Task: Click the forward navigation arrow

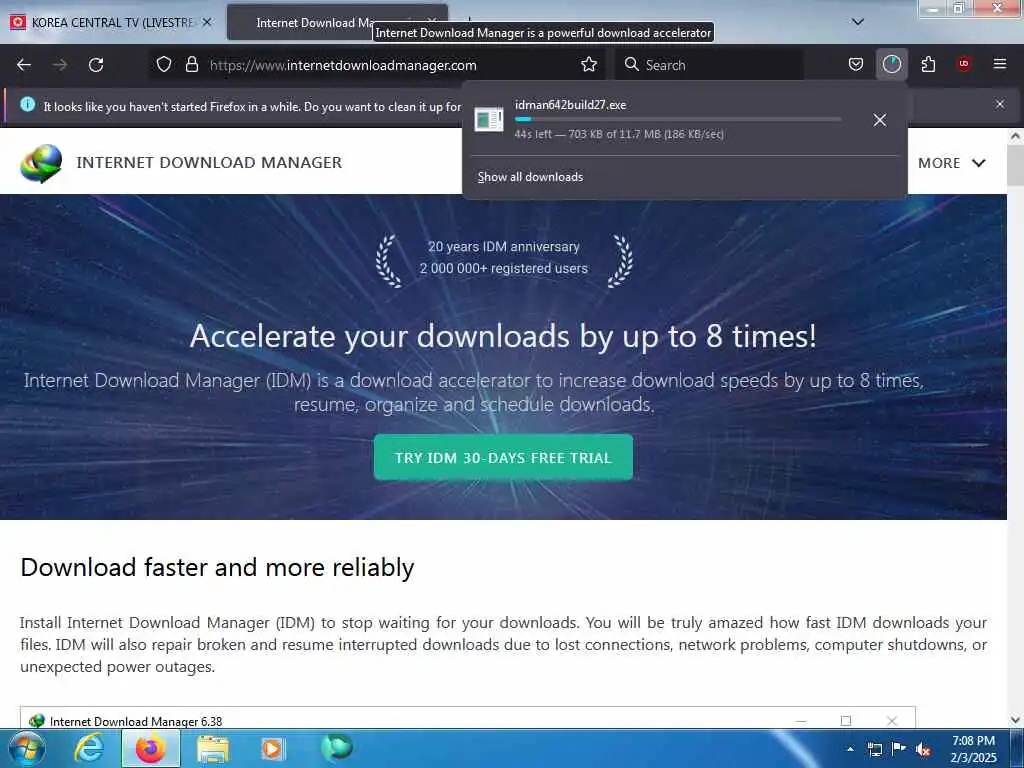Action: coord(60,65)
